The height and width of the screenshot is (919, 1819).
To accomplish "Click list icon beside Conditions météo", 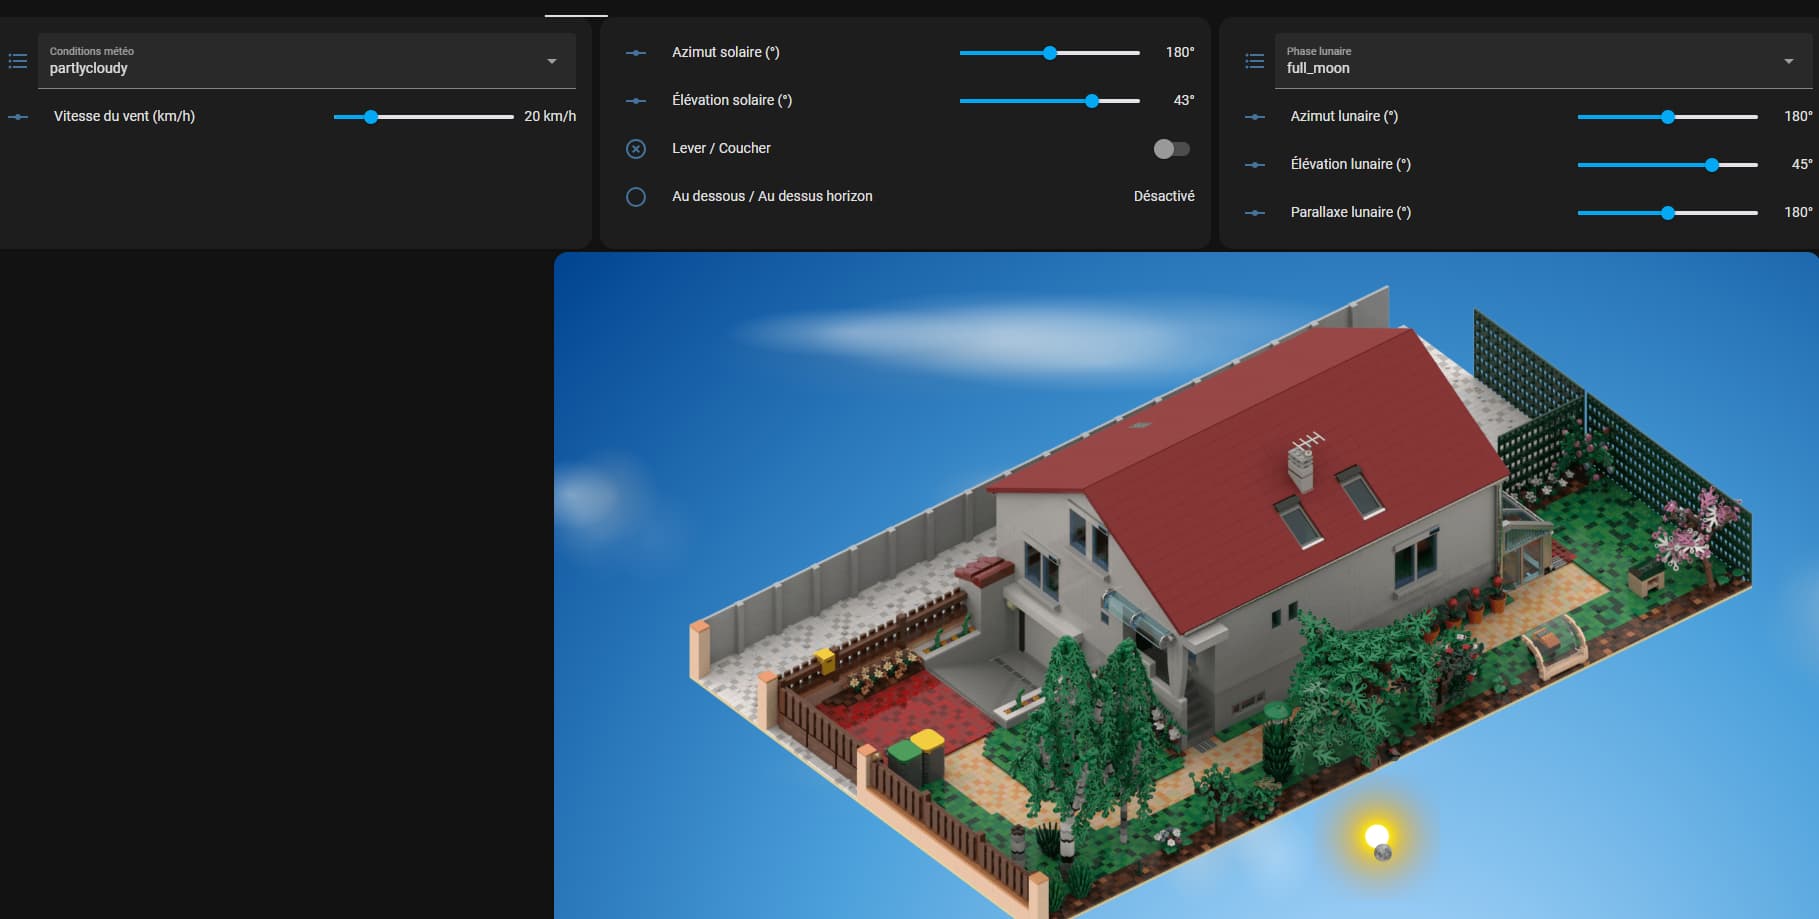I will 18,61.
